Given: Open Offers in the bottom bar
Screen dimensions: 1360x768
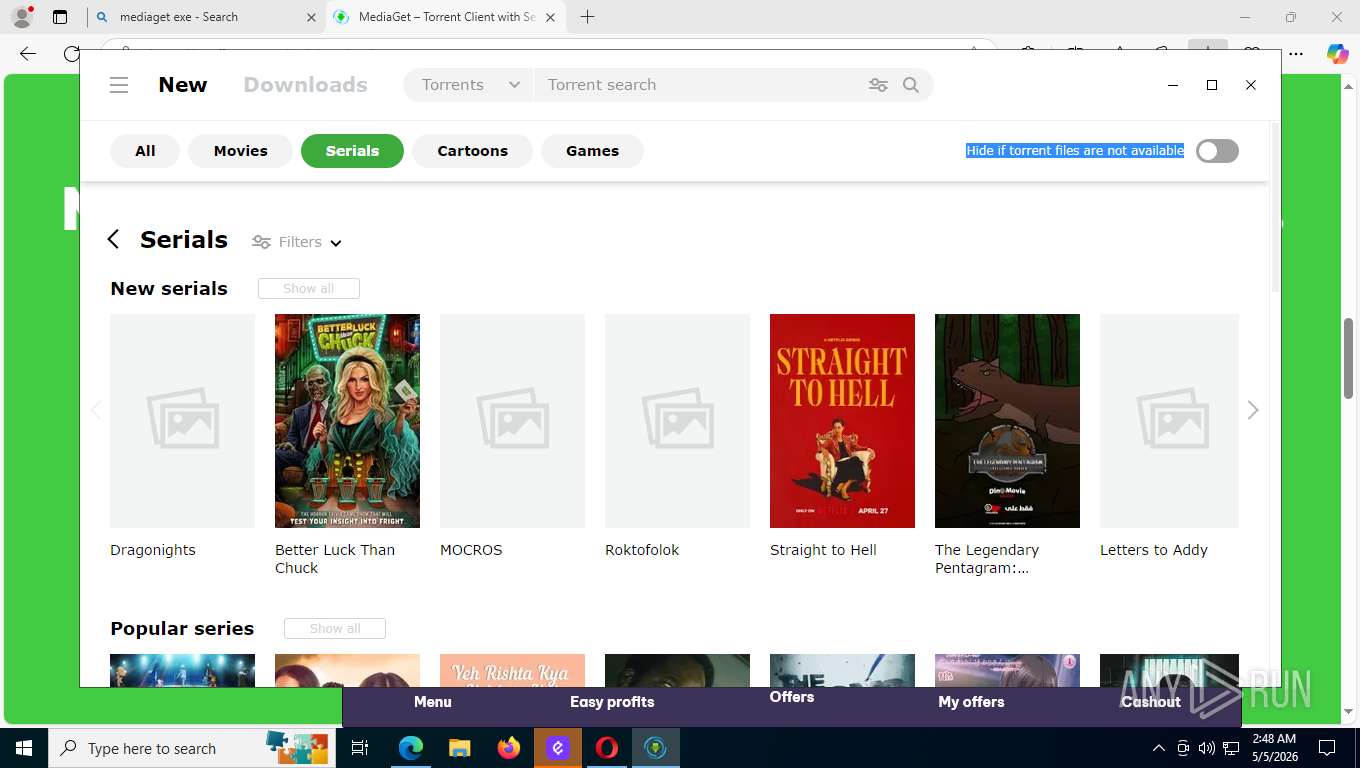Looking at the screenshot, I should [792, 697].
